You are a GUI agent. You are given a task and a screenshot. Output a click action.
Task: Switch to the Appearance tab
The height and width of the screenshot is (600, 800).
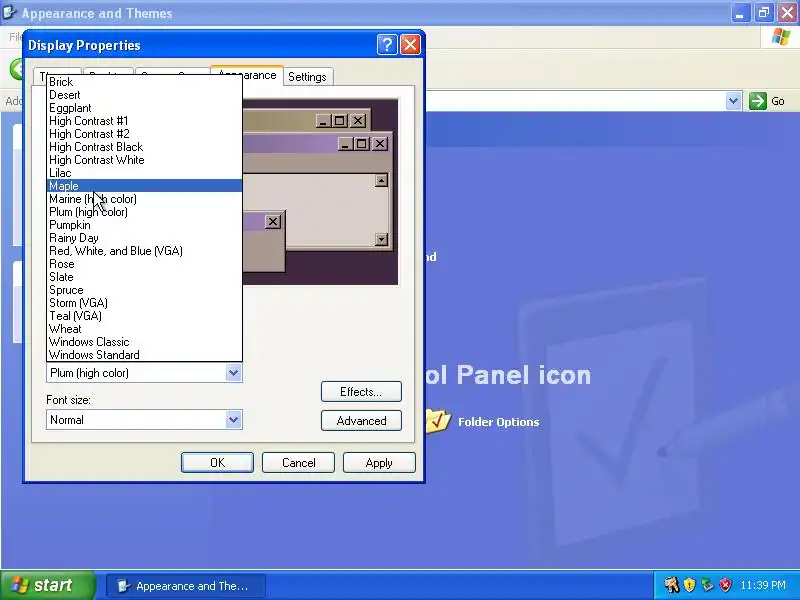(x=247, y=75)
